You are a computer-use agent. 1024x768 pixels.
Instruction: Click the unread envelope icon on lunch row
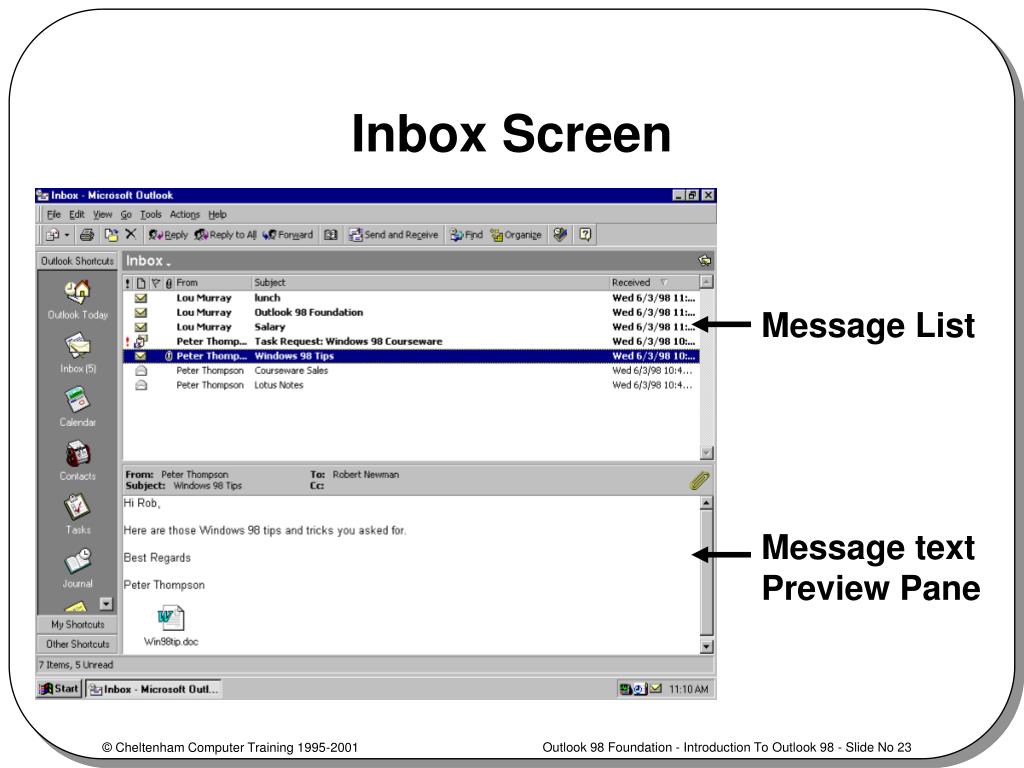(x=141, y=298)
